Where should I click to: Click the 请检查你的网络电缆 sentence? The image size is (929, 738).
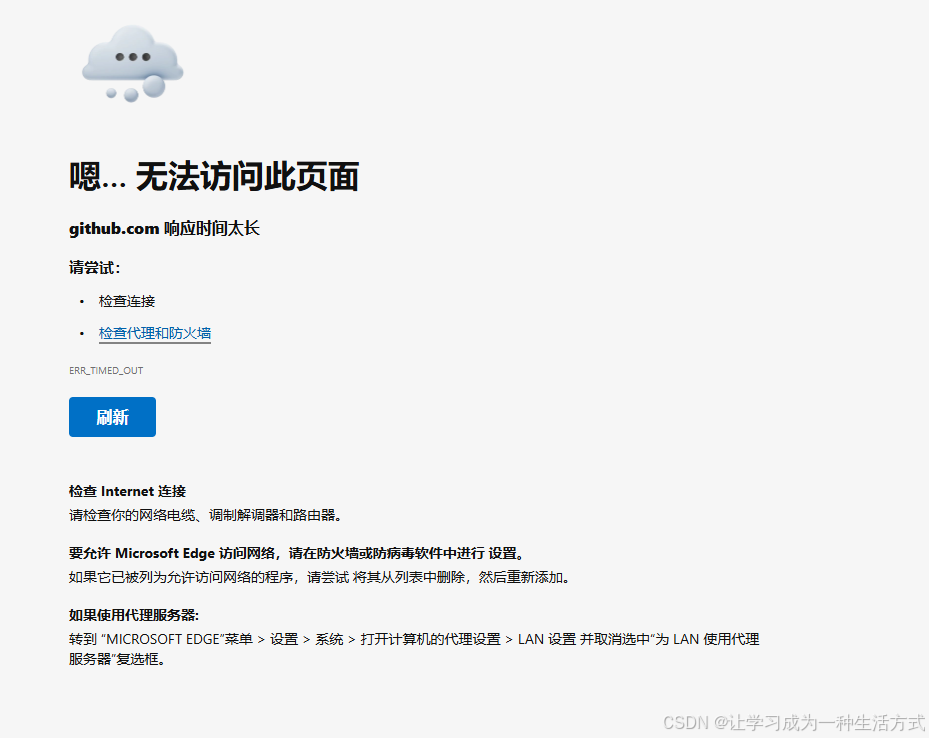(x=206, y=515)
